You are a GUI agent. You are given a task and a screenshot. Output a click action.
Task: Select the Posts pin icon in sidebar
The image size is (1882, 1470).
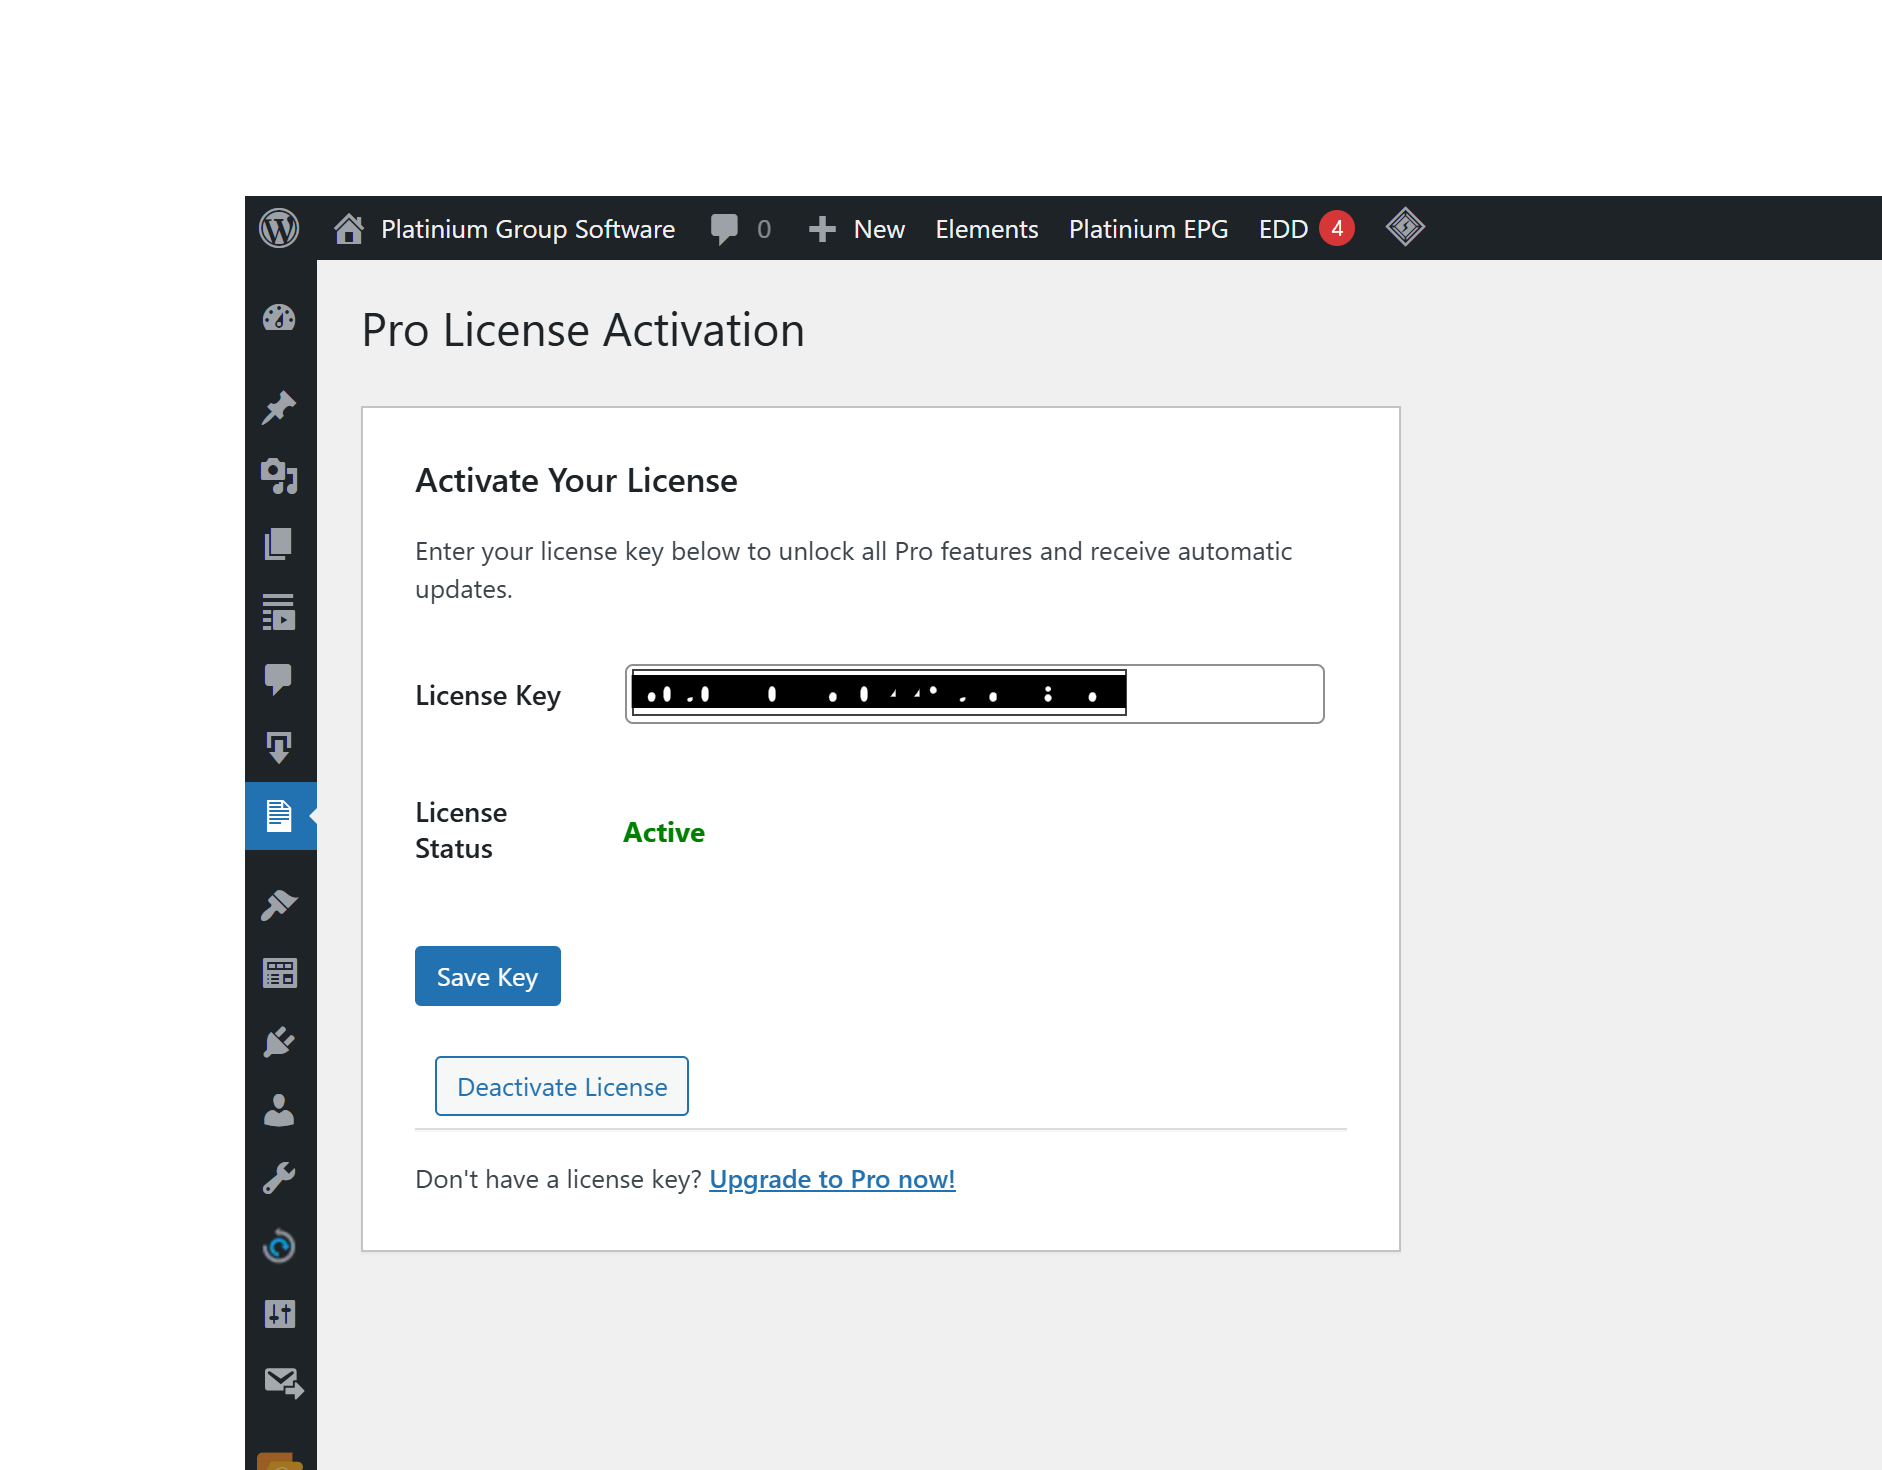coord(281,409)
